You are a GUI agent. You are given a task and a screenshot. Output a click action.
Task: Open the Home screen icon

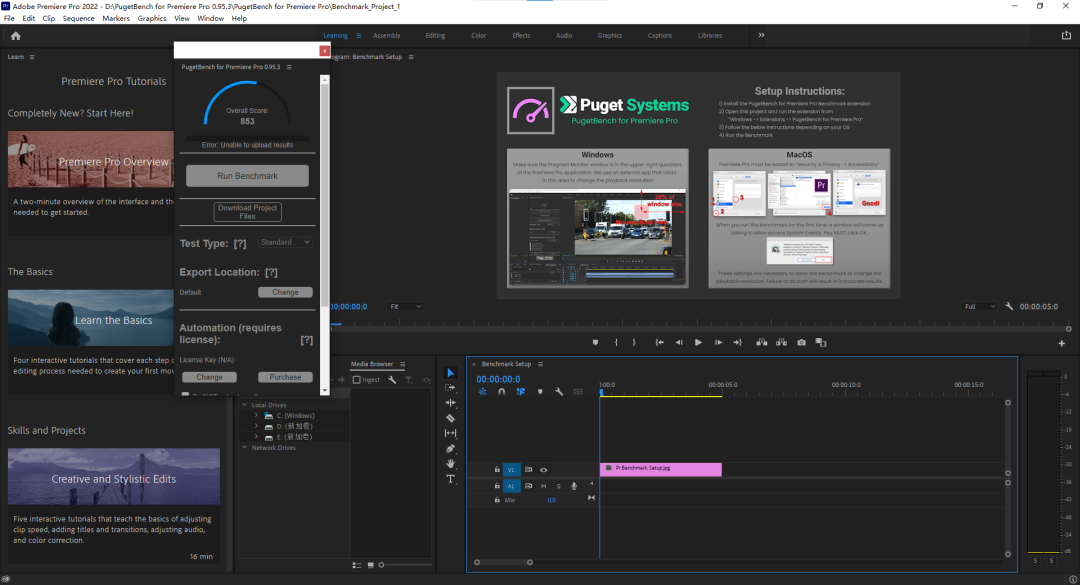click(15, 35)
